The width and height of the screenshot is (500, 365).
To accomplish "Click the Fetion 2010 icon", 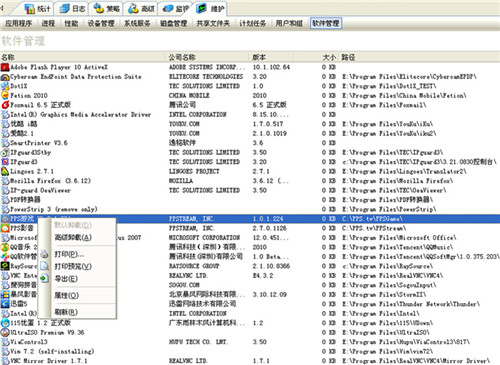I will (5, 96).
